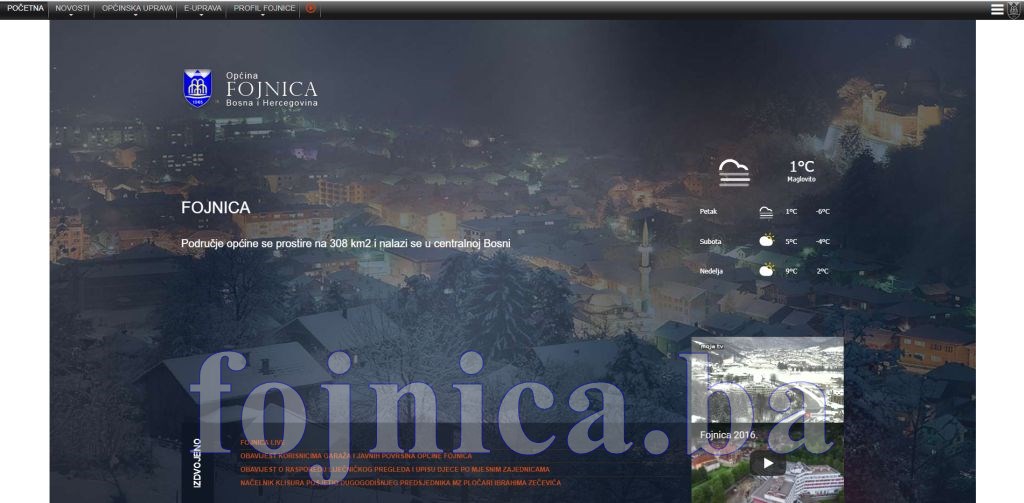Expand the Novosti dropdown menu

pos(72,8)
